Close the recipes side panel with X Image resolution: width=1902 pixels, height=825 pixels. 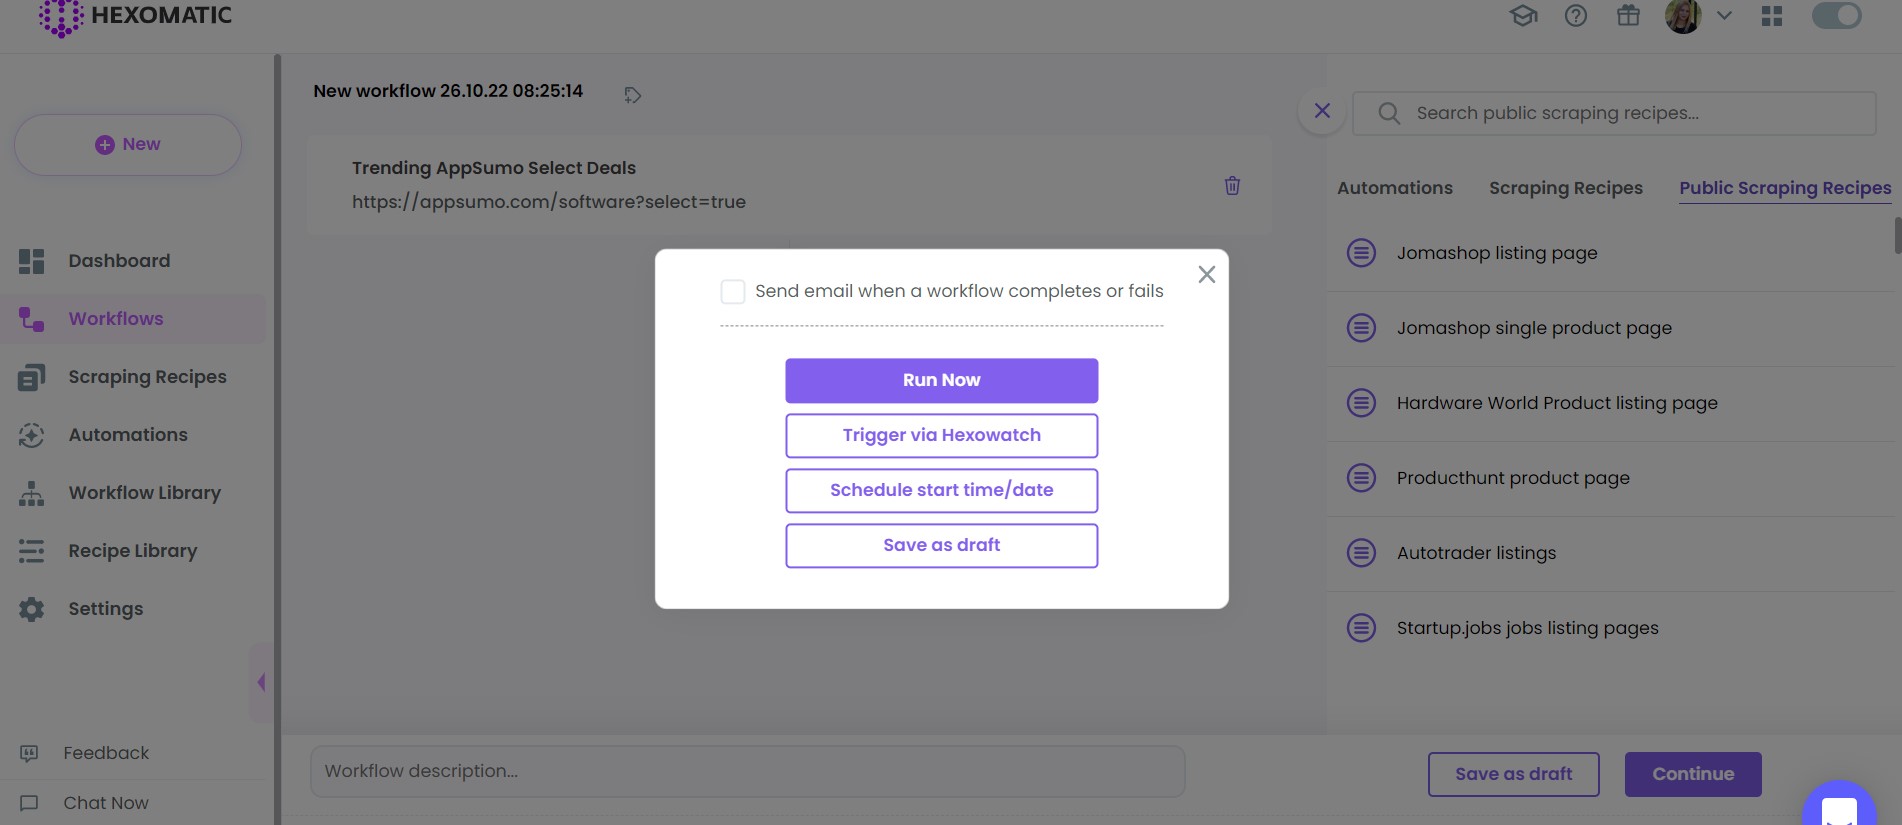pos(1322,111)
